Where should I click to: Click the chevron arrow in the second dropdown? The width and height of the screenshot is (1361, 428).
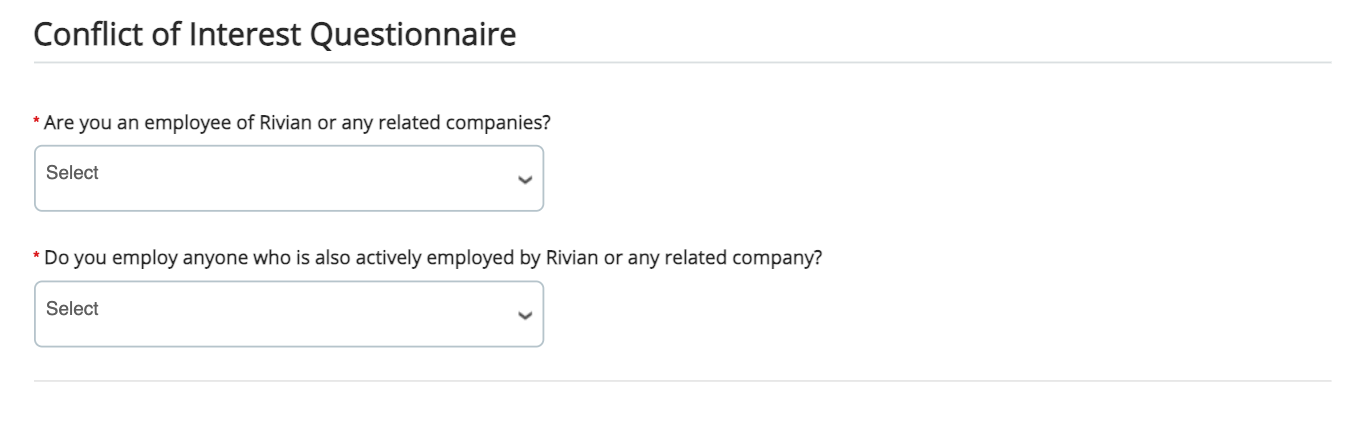point(523,315)
